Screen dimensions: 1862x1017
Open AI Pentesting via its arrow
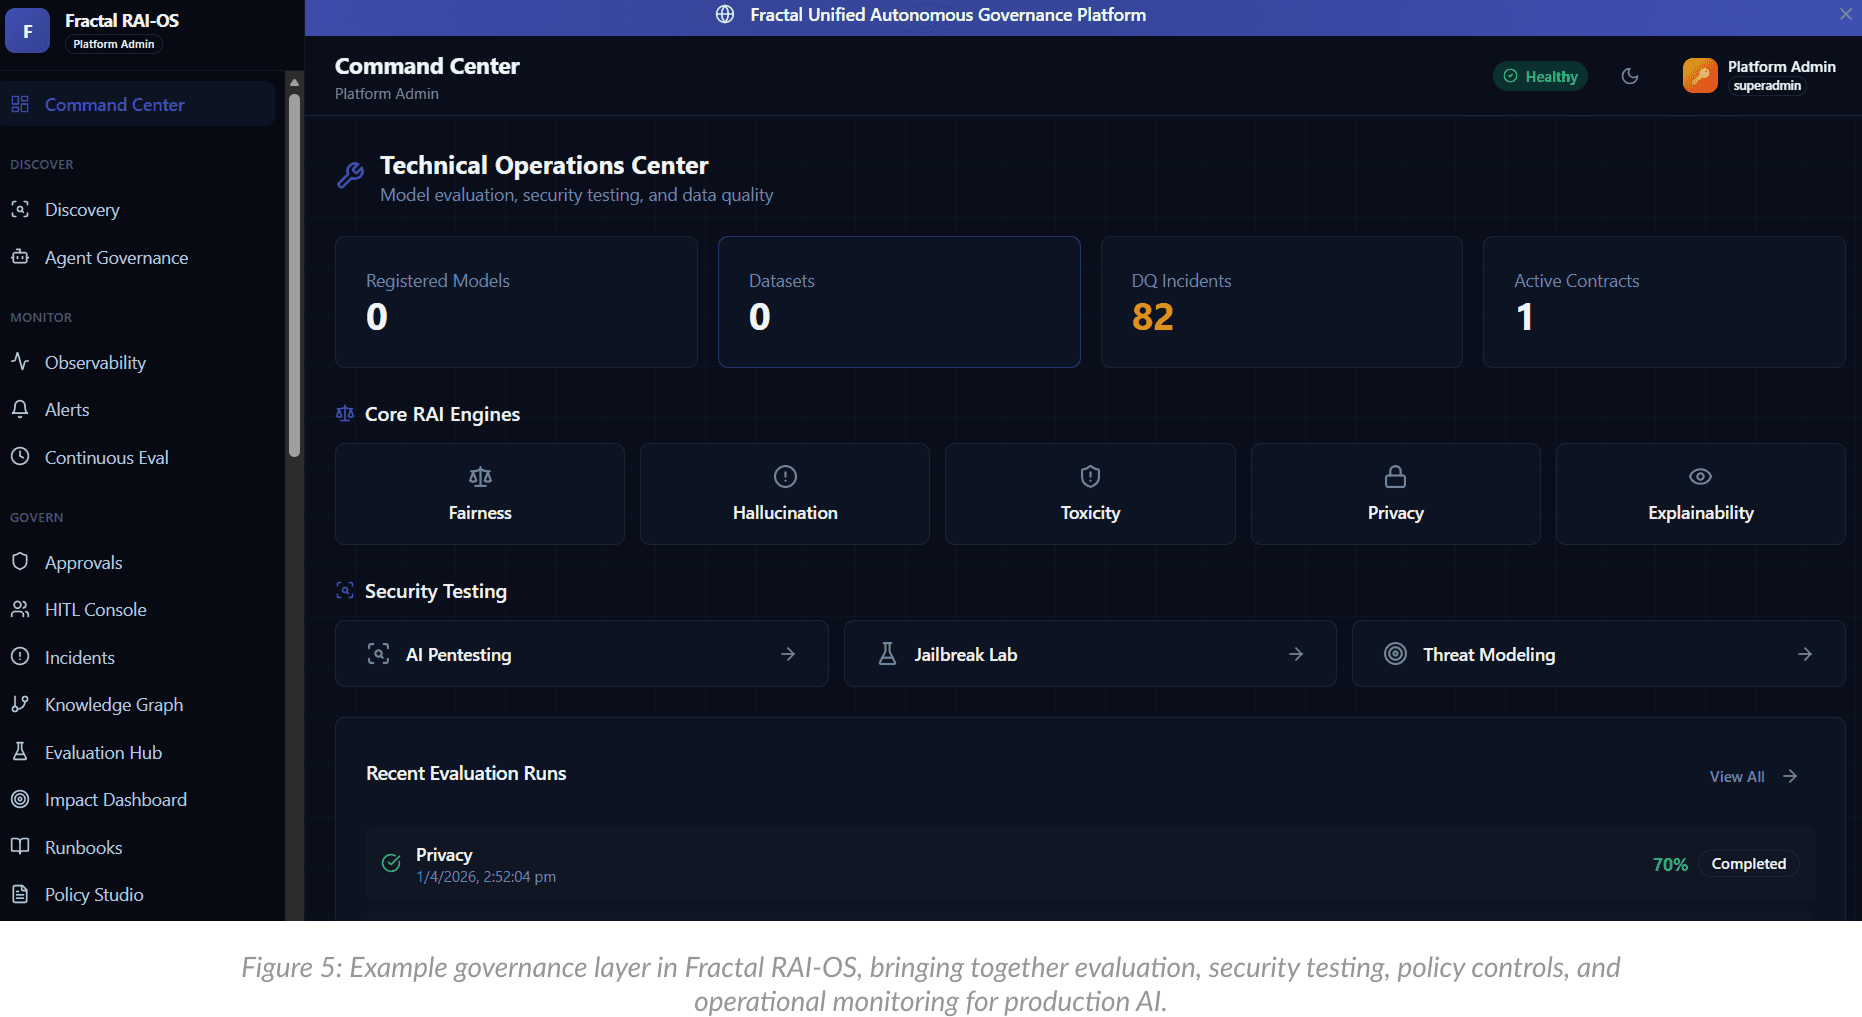click(788, 654)
